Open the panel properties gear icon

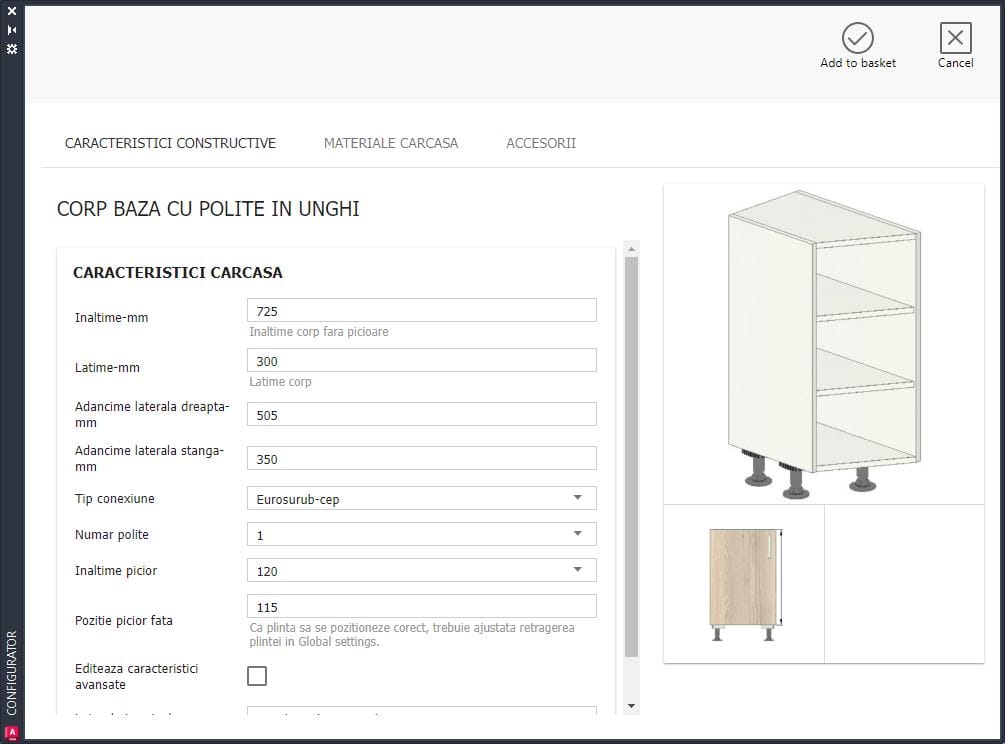coord(12,49)
